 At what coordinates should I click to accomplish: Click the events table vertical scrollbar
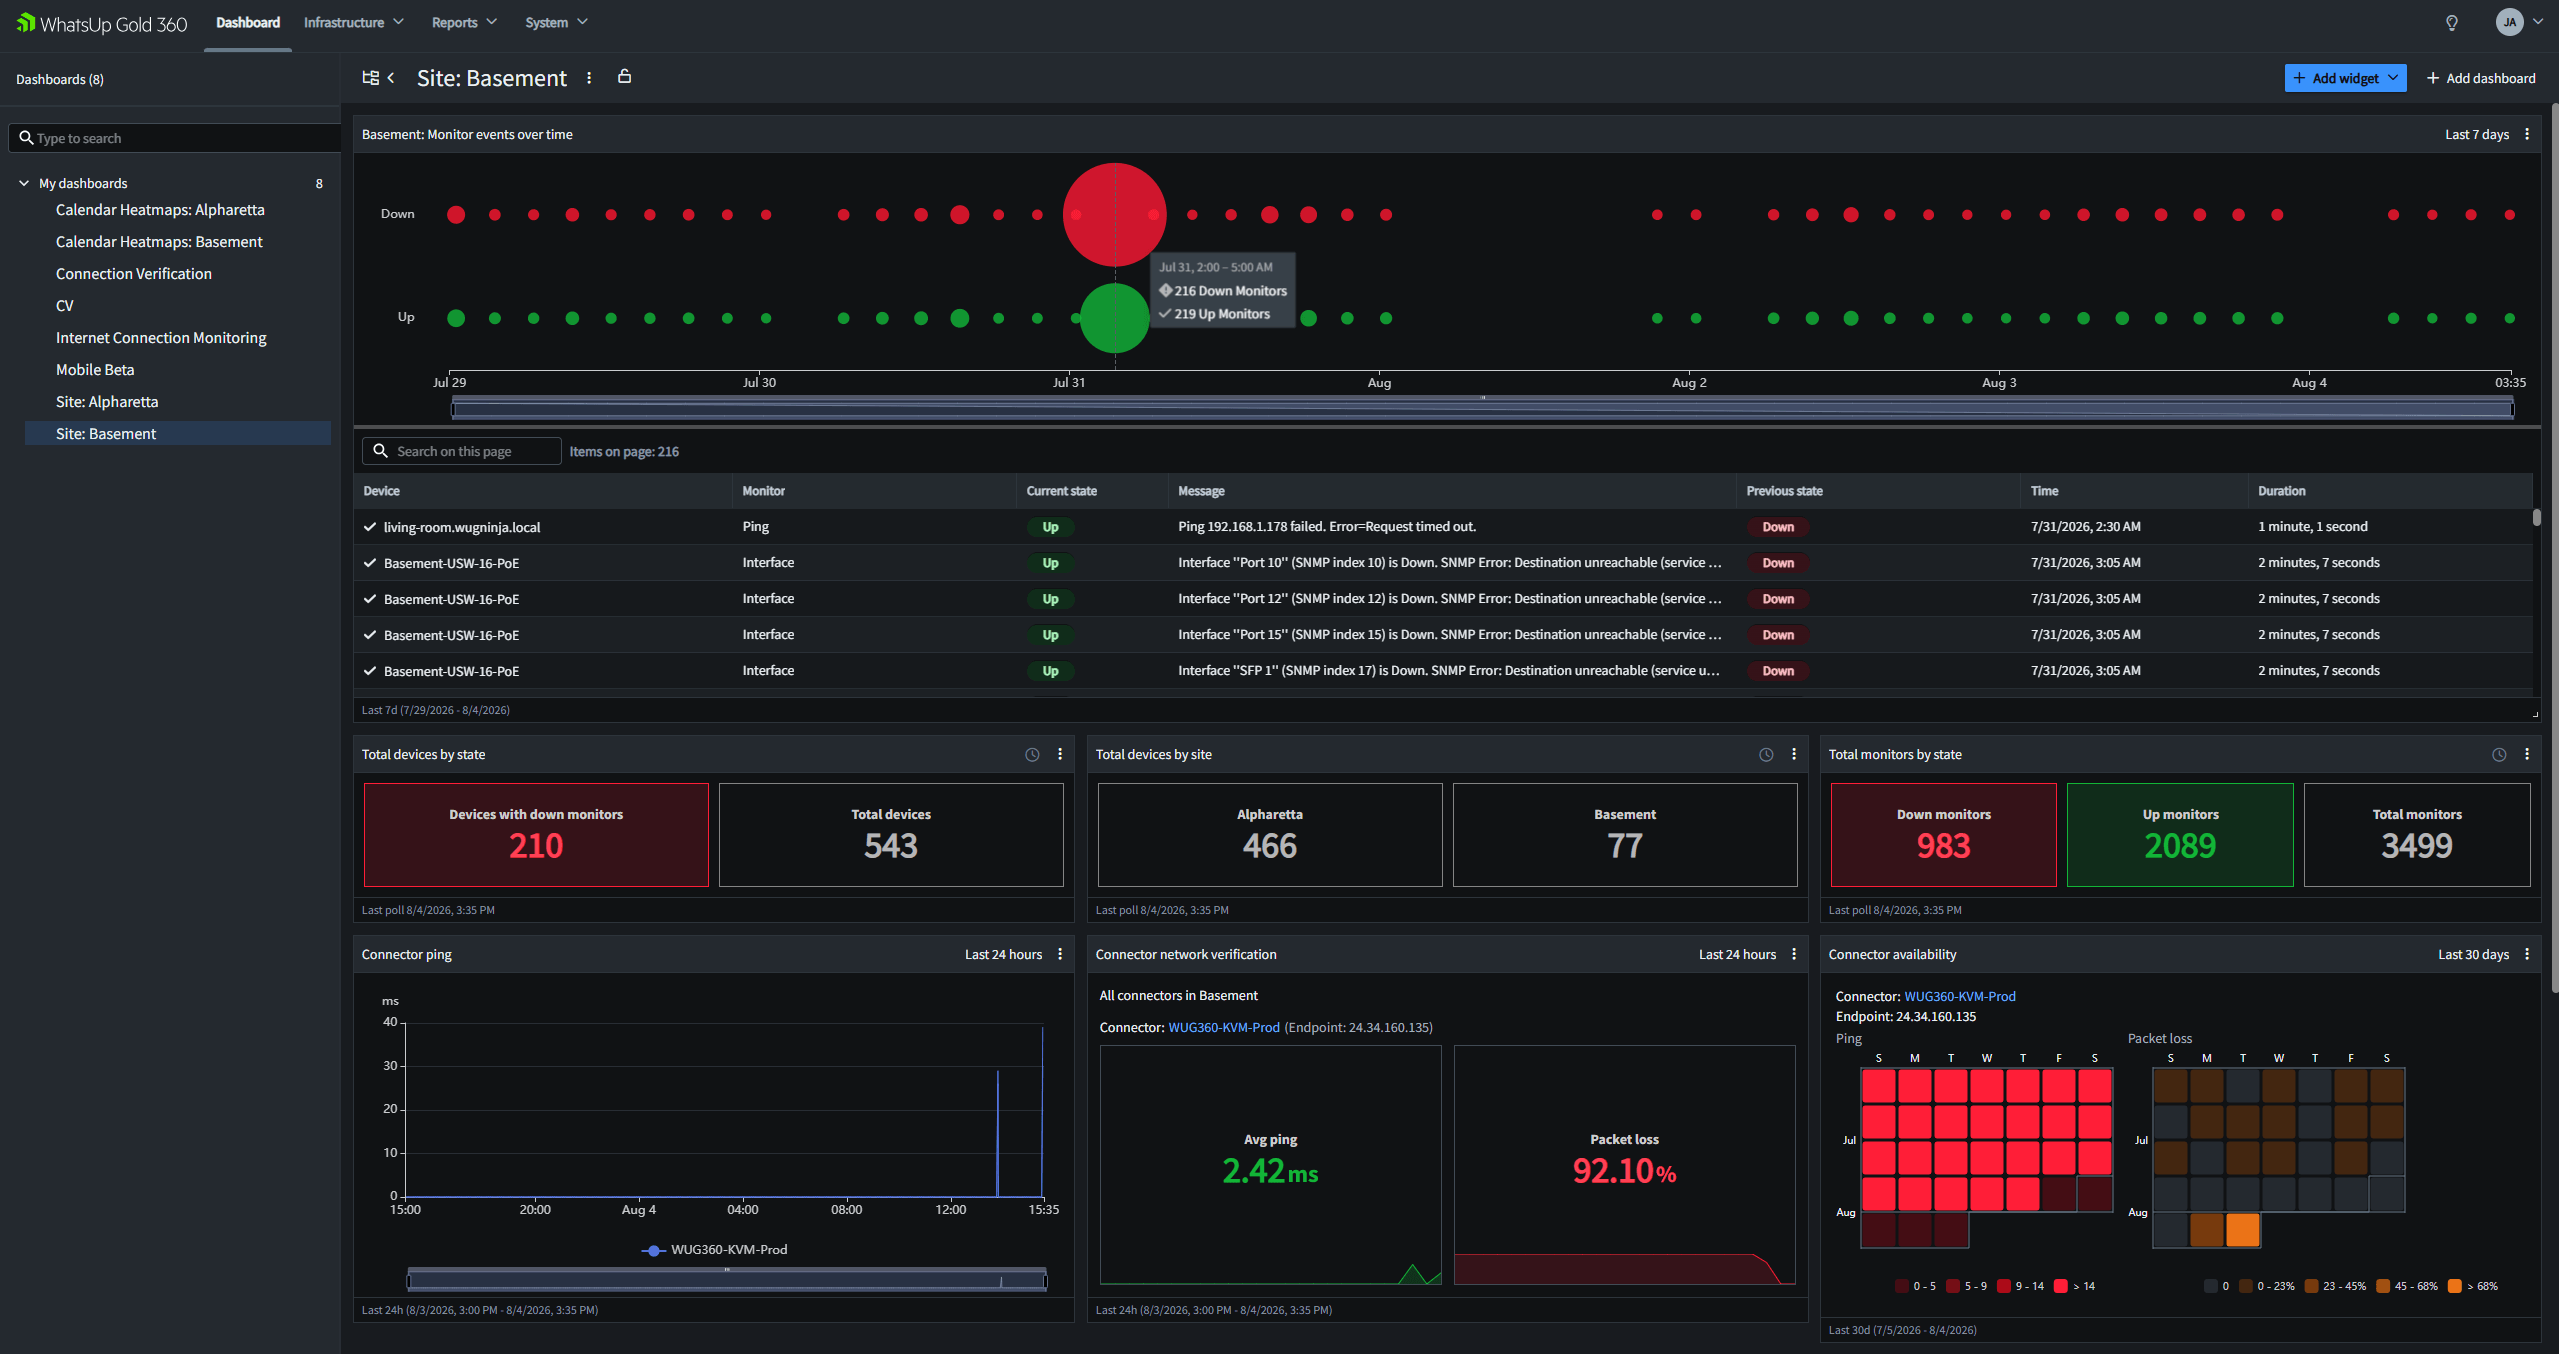2536,518
